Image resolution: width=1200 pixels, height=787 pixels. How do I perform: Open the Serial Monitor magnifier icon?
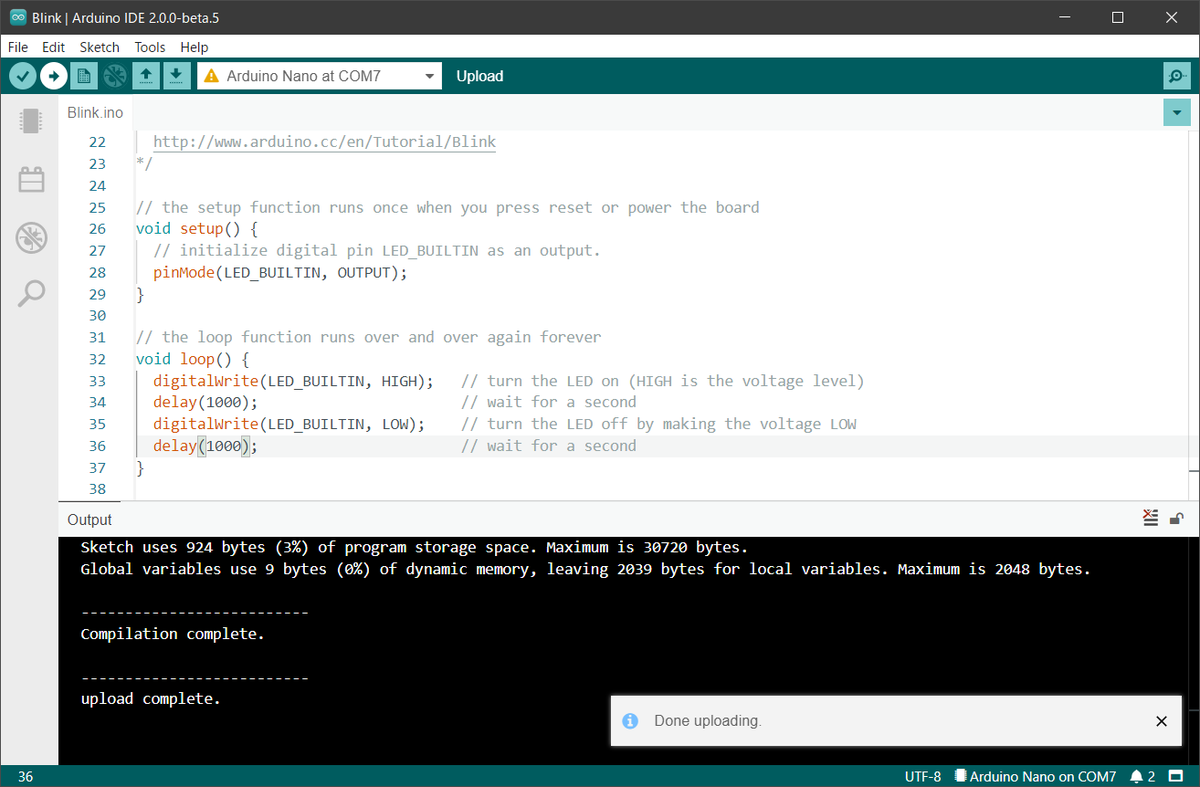point(1177,75)
